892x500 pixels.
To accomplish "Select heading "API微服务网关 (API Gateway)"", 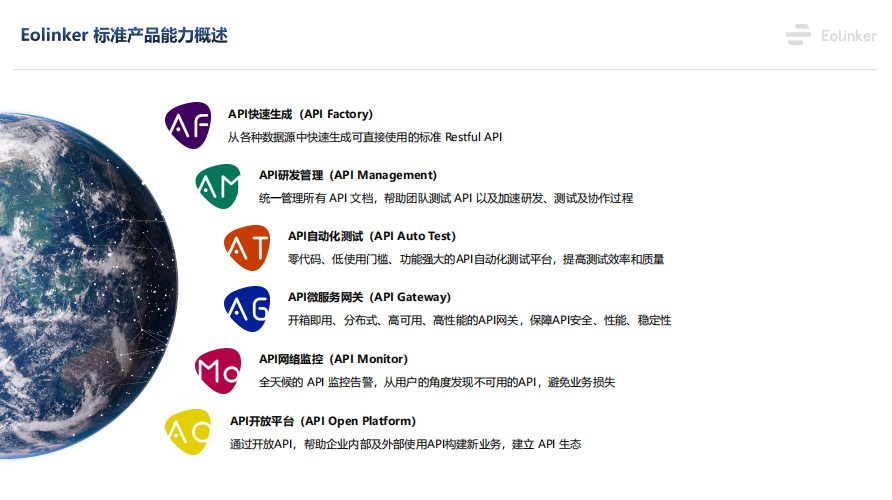I will coord(369,297).
